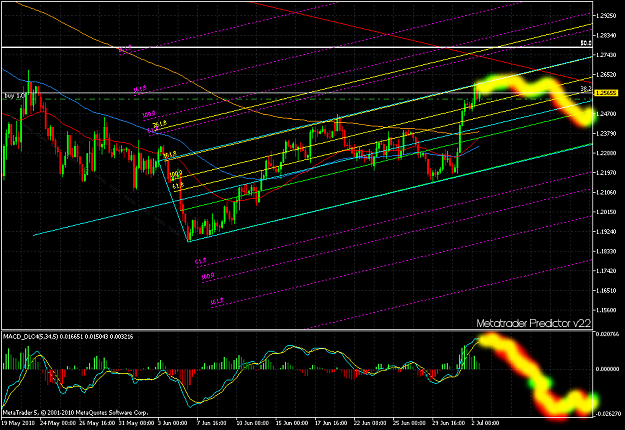
Task: Click the 1.21970 price axis label
Action: coord(606,173)
